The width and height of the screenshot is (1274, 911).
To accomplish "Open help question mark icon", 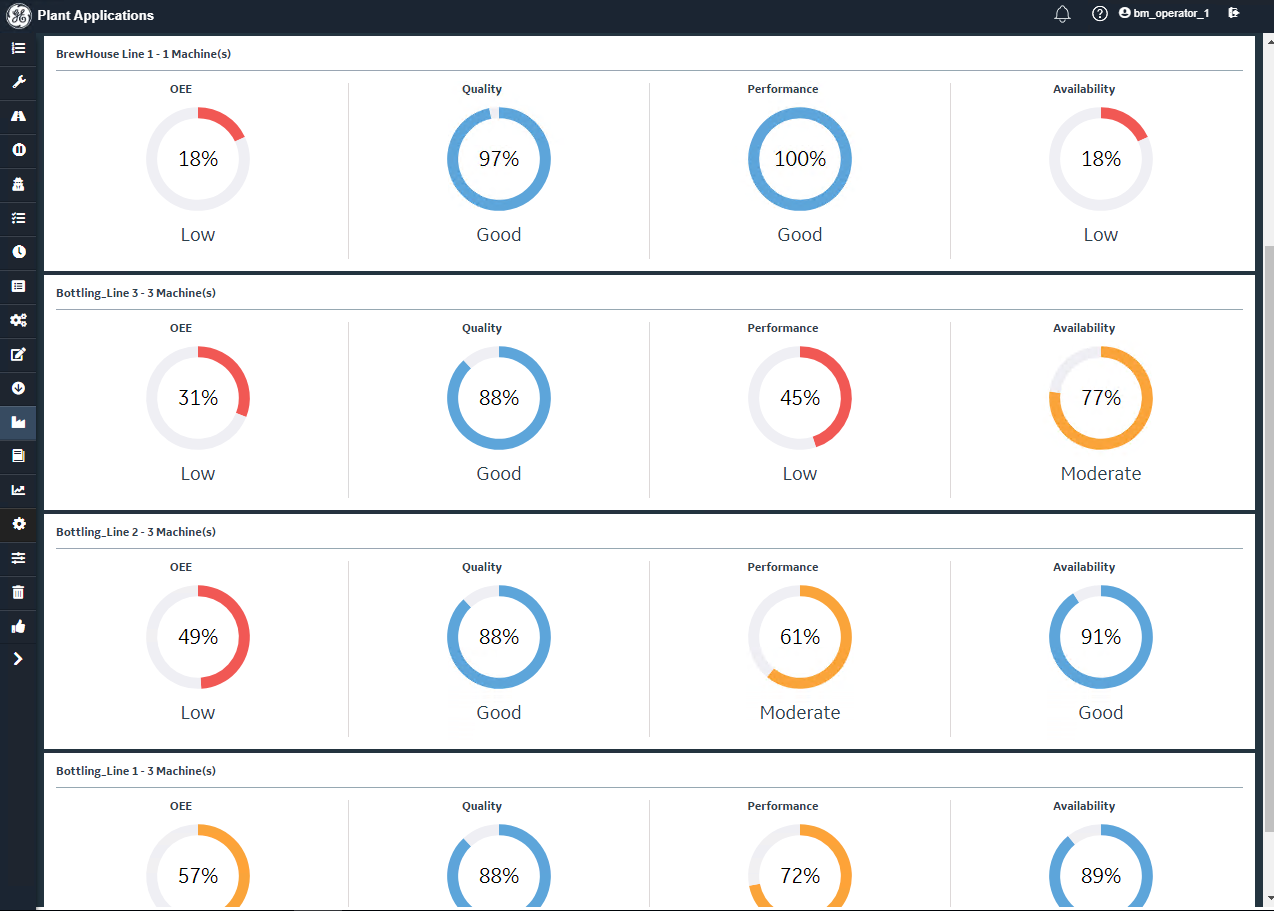I will click(x=1100, y=14).
